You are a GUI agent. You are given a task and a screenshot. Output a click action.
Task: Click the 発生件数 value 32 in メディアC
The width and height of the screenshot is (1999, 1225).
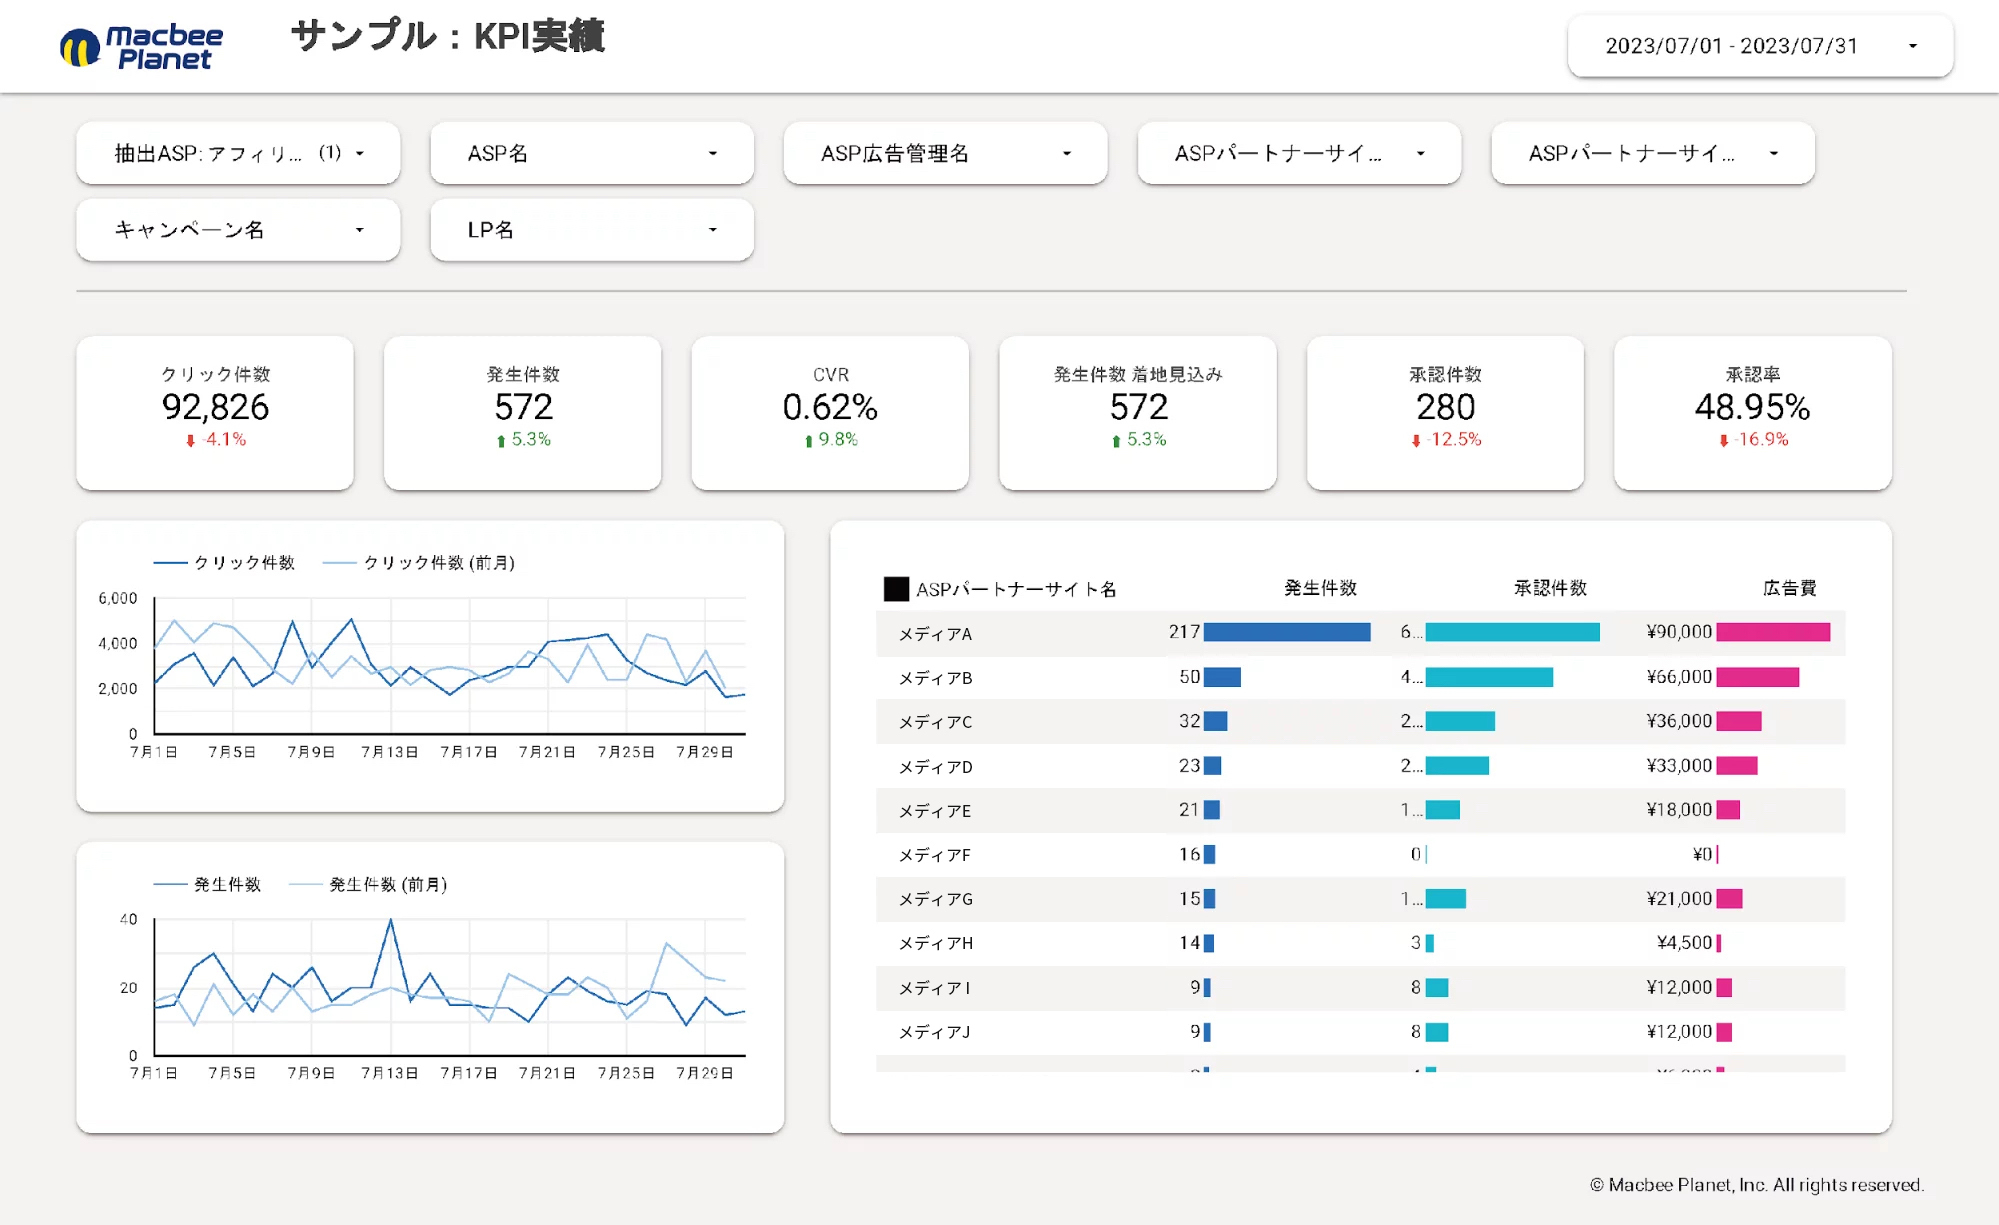tap(1189, 721)
